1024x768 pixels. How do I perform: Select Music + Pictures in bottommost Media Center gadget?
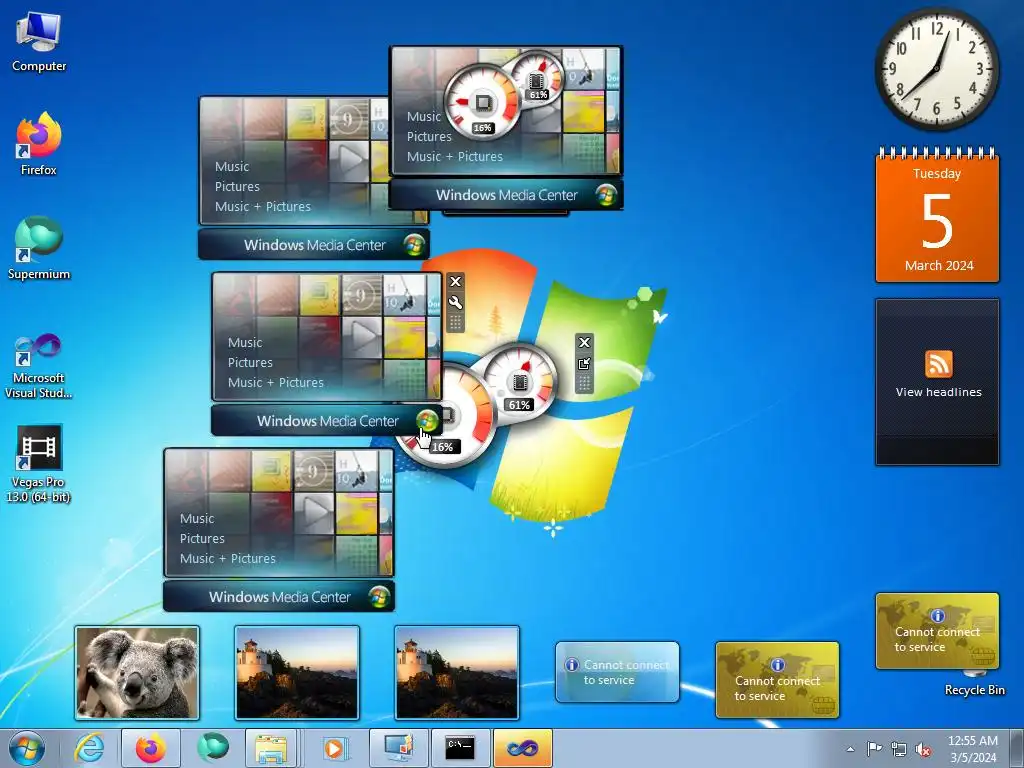(x=228, y=559)
